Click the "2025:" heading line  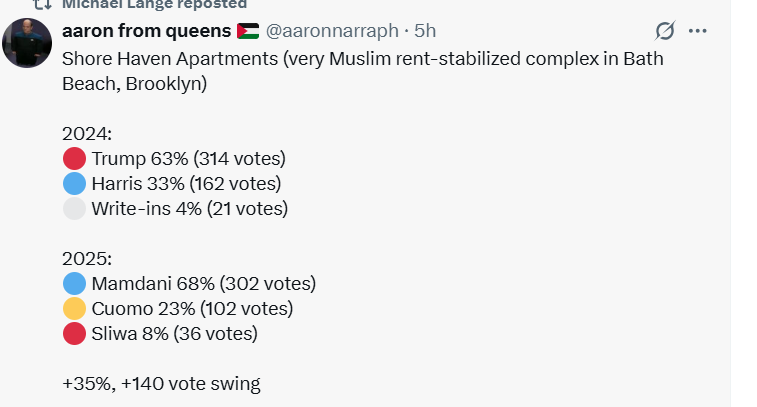click(86, 259)
